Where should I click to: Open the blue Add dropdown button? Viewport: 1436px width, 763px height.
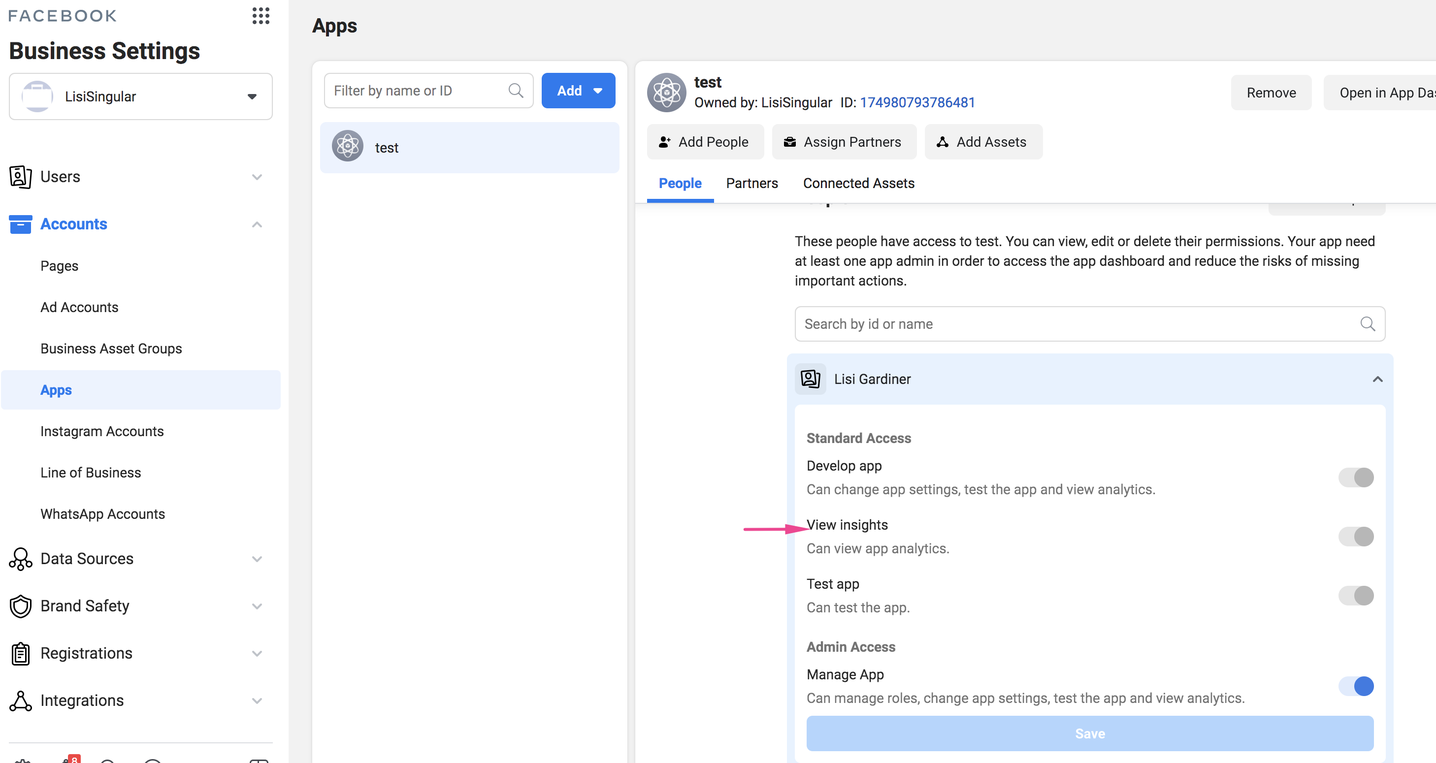tap(578, 91)
